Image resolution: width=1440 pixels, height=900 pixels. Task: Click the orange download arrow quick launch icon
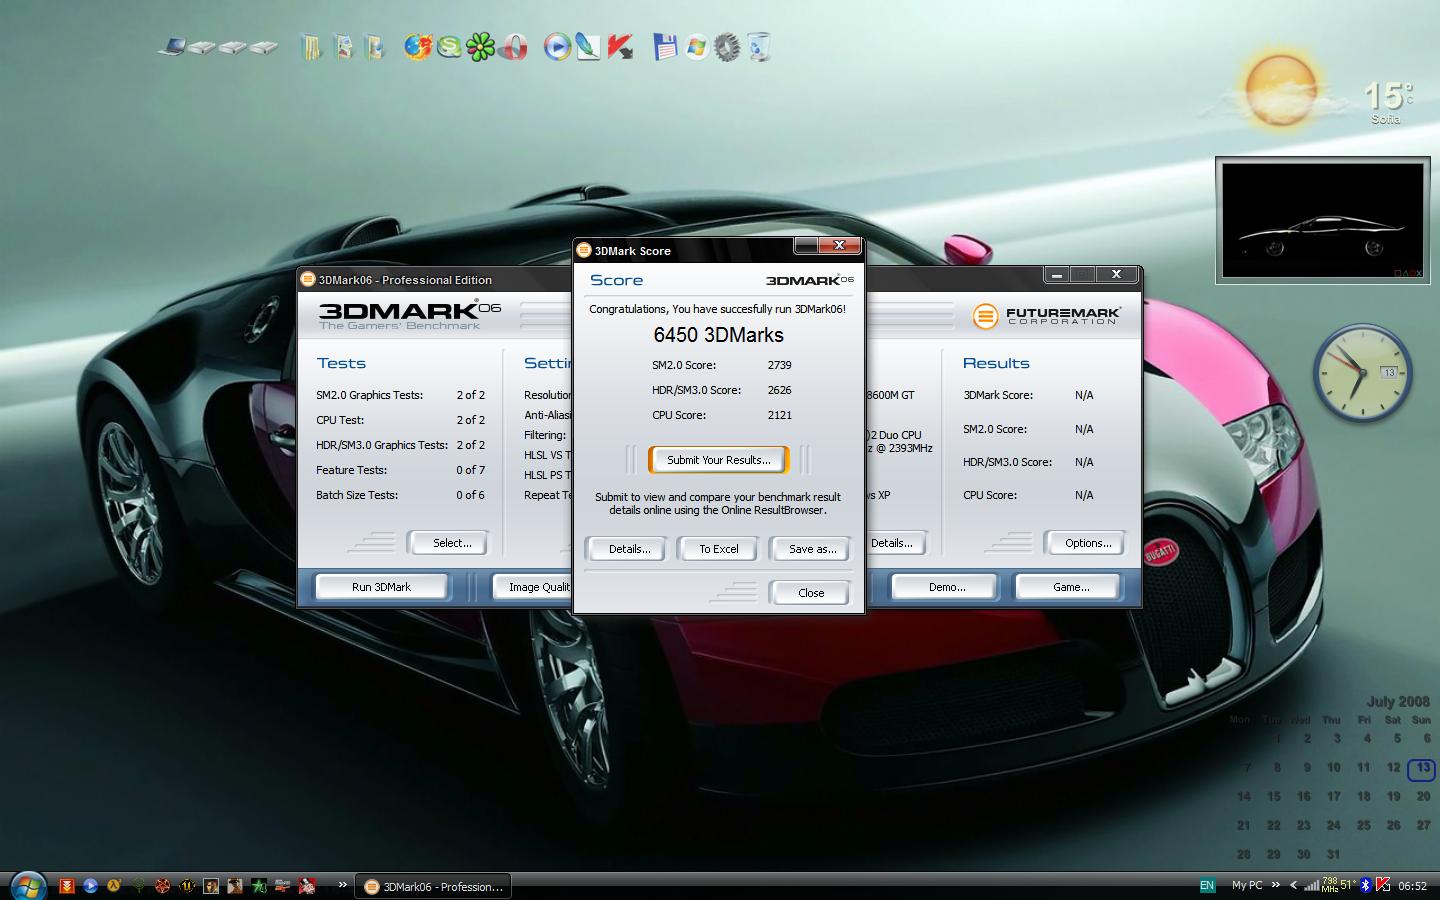coord(67,885)
